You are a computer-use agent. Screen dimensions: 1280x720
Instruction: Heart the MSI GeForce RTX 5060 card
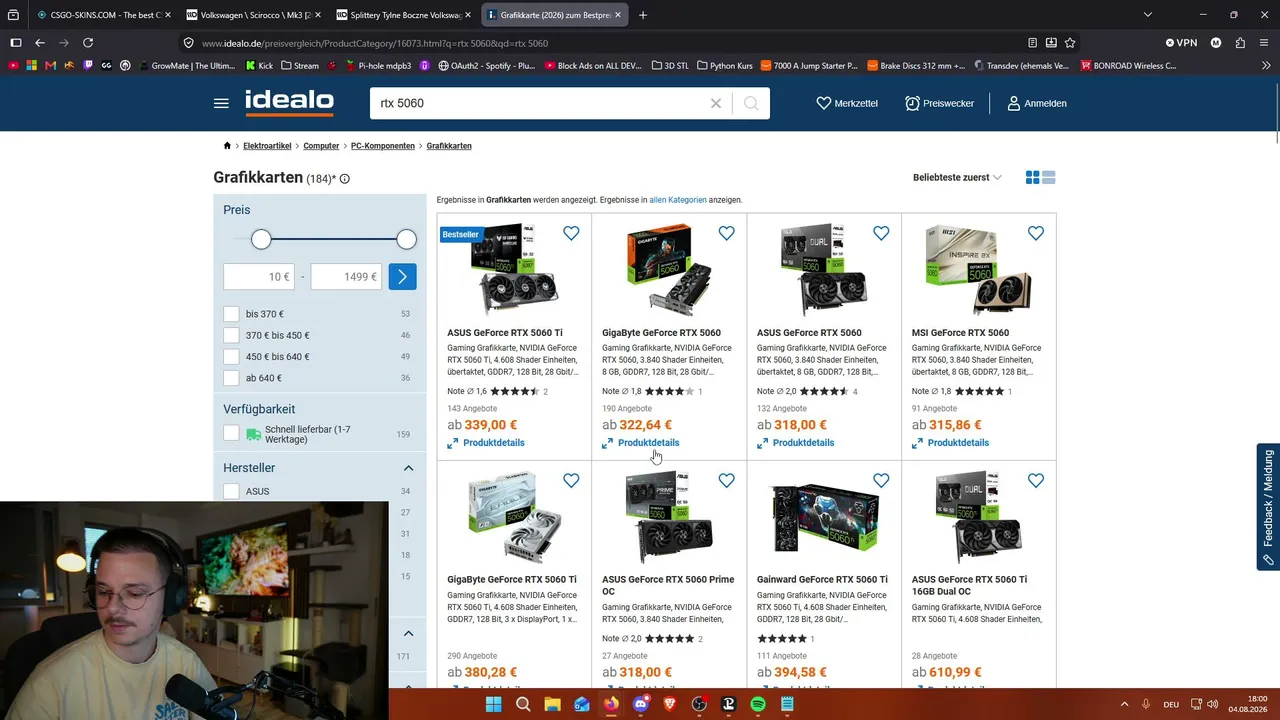[1036, 233]
